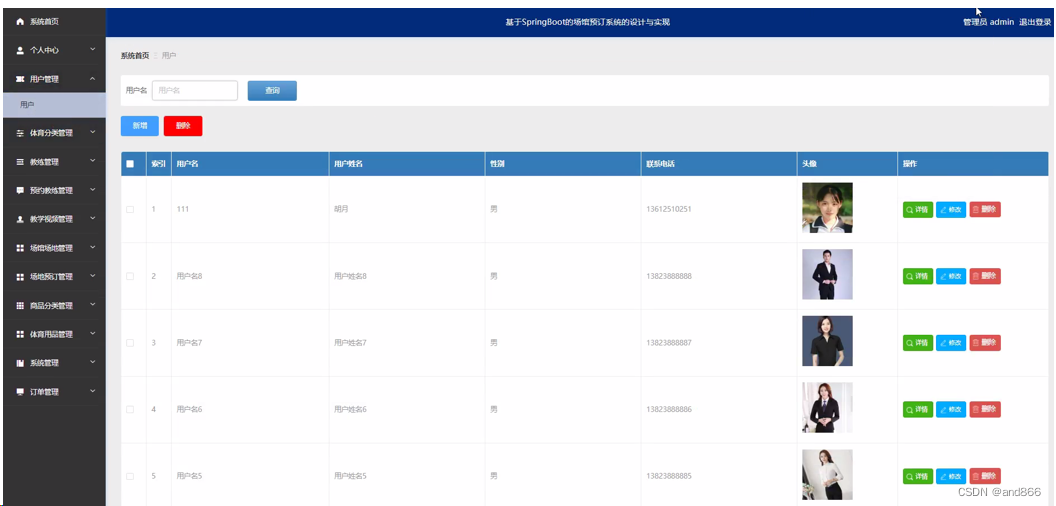Click the phone number 13823888887

669,343
